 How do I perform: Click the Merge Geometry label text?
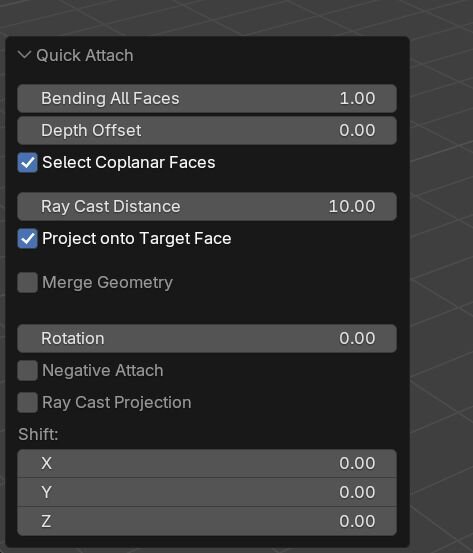(x=108, y=283)
